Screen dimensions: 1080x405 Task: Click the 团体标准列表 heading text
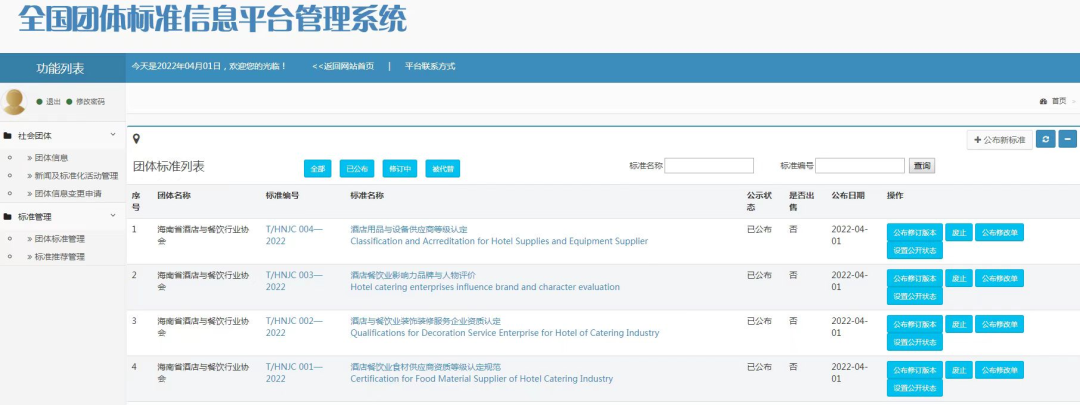(x=169, y=167)
